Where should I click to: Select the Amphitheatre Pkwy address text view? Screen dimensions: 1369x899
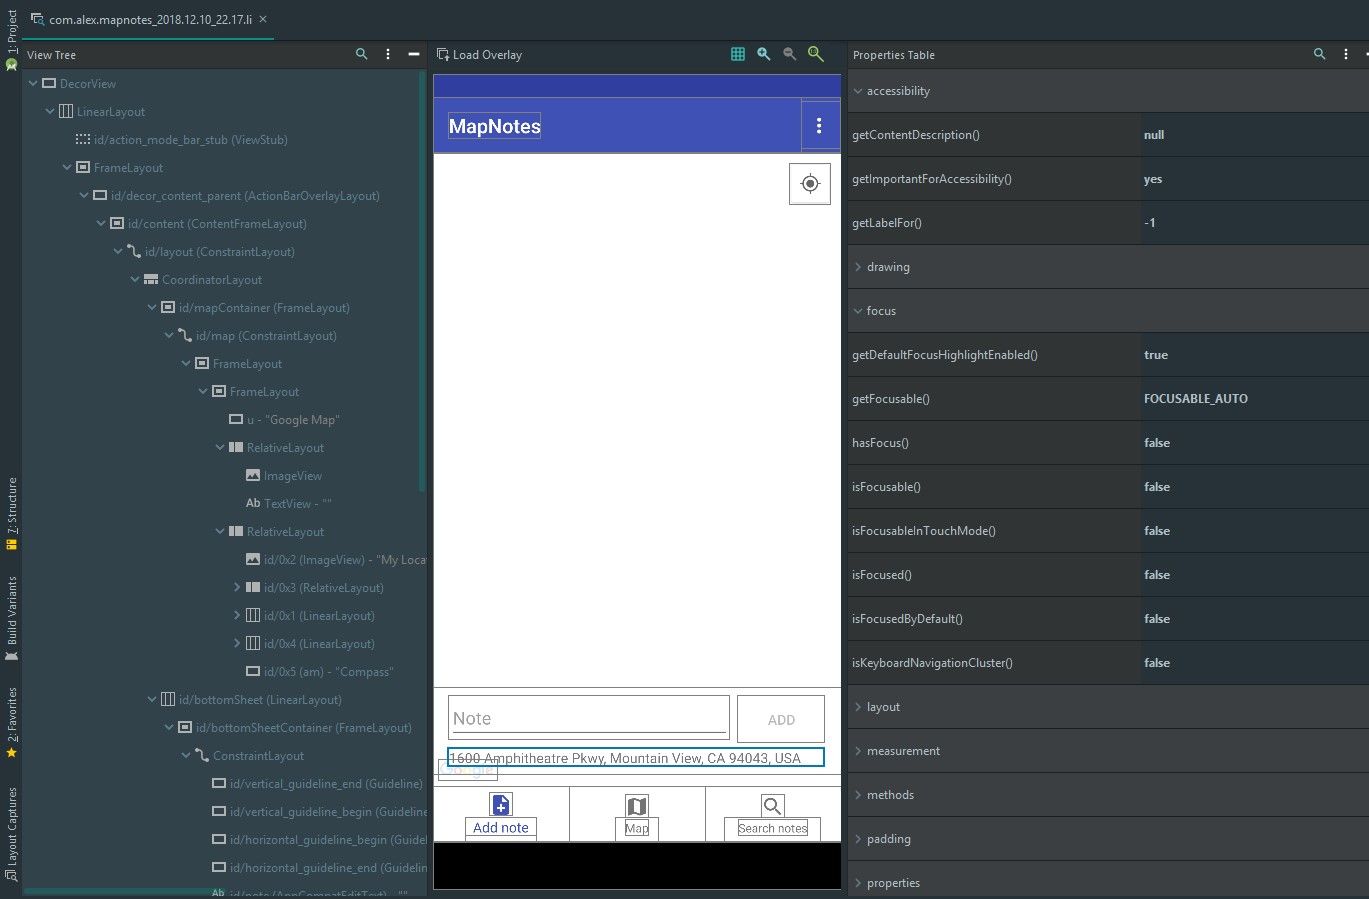pos(636,758)
